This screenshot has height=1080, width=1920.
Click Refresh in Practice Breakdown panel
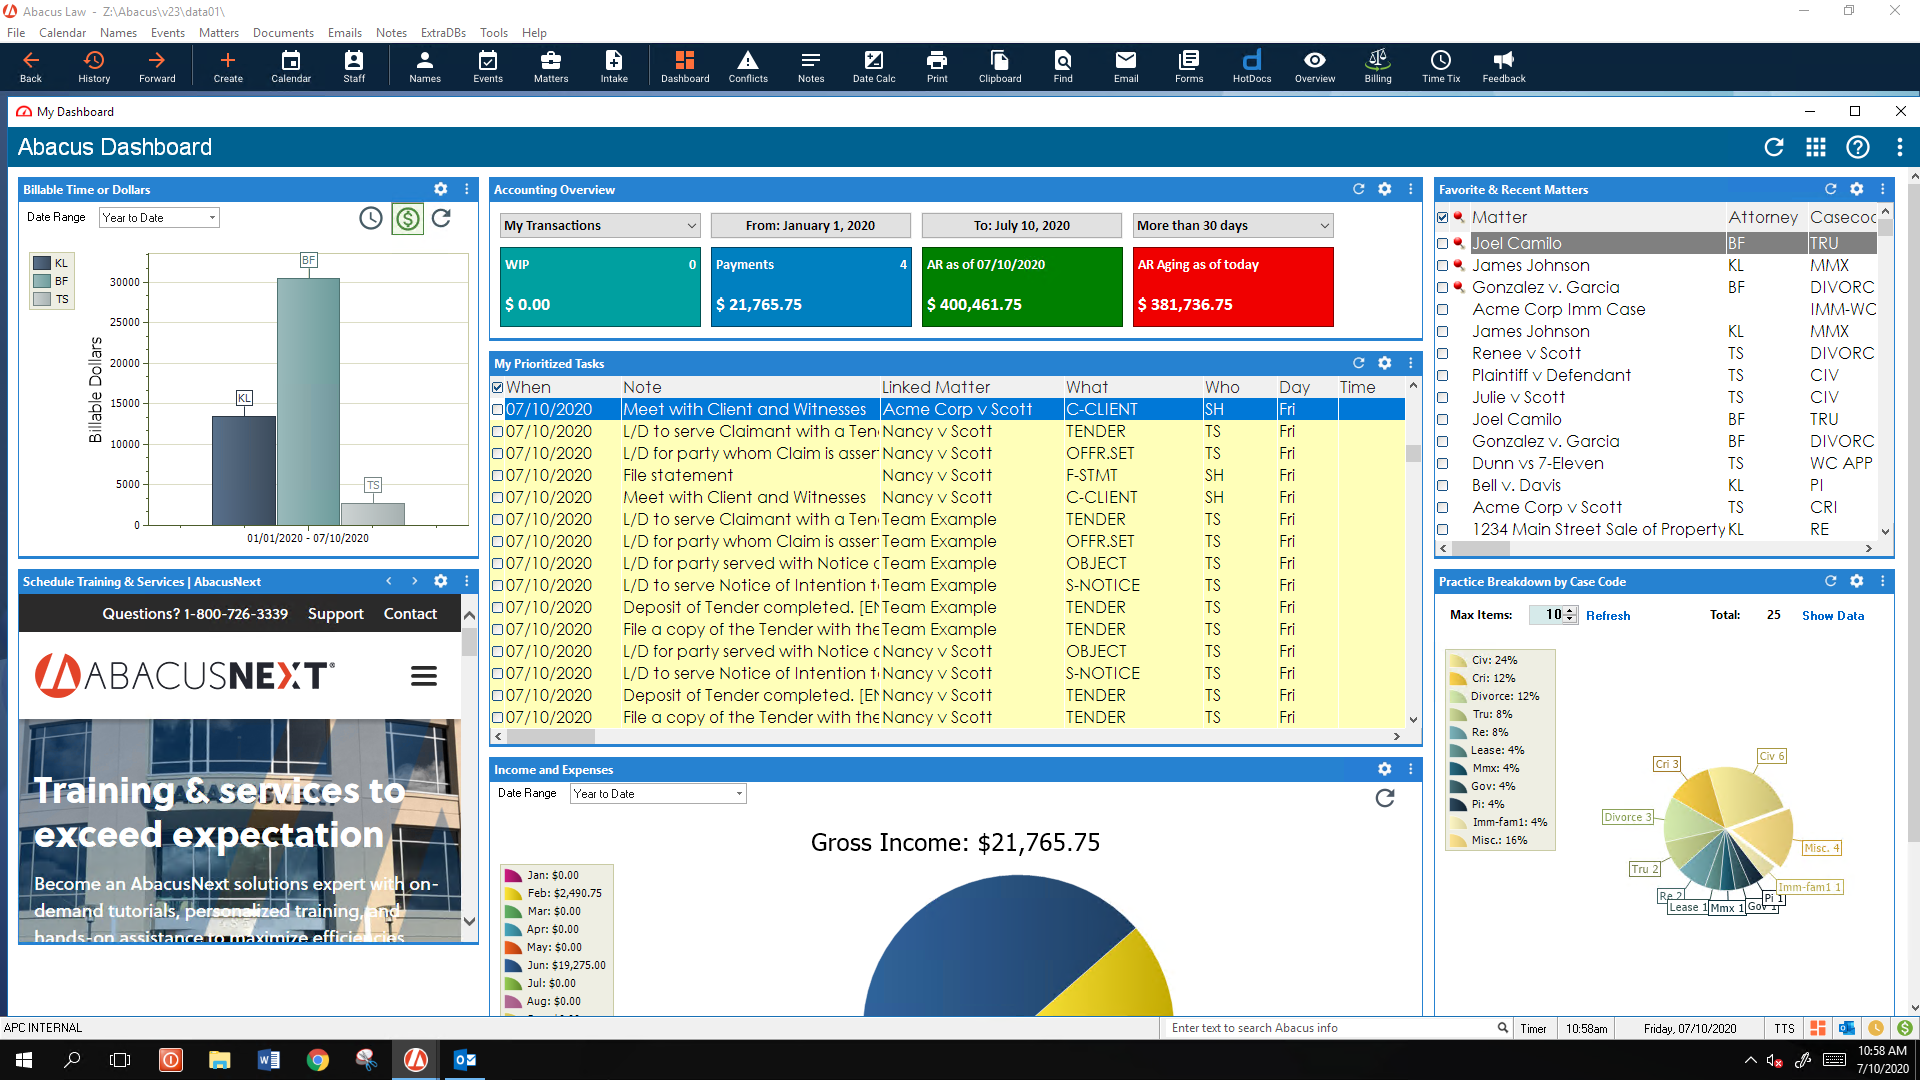click(1607, 616)
